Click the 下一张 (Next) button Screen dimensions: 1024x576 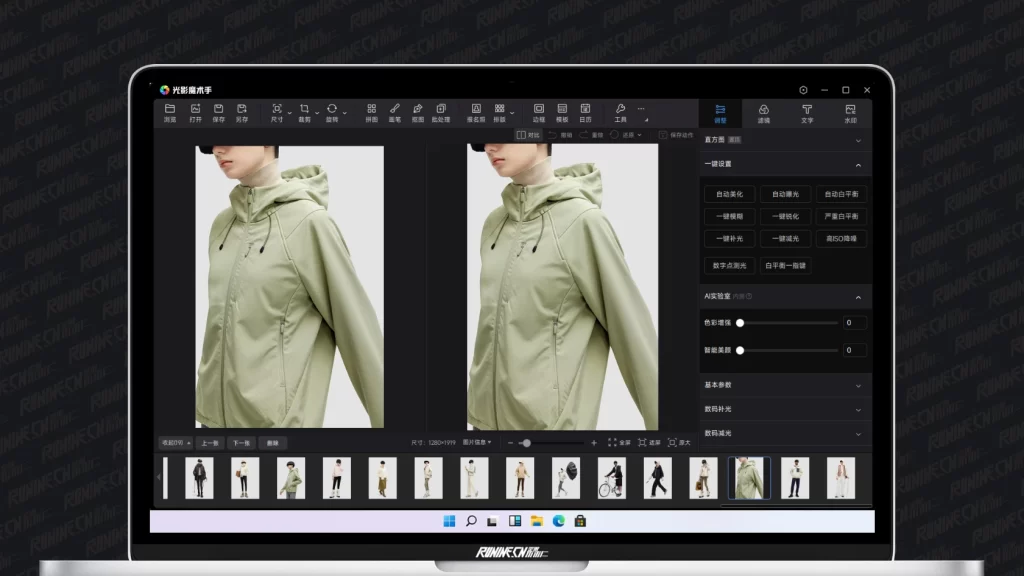coord(241,442)
